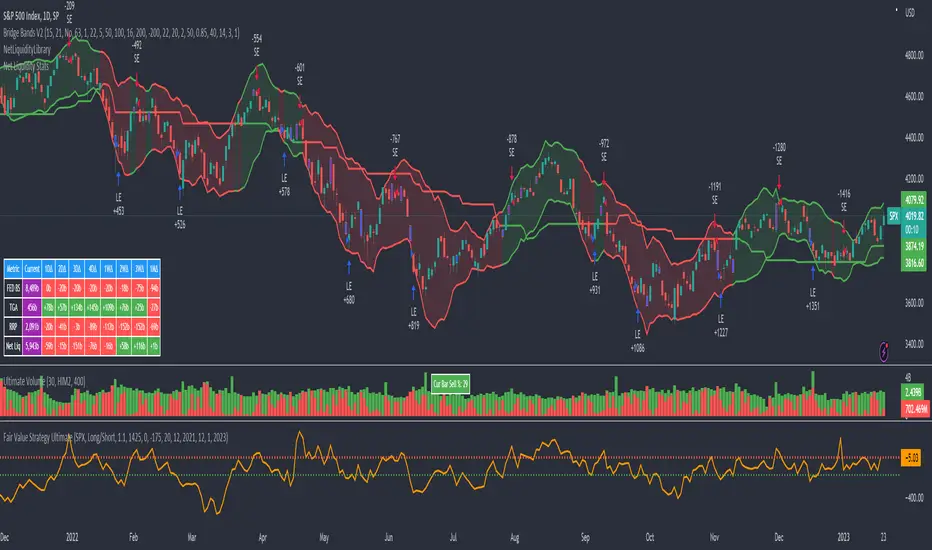Click the RRP current value cell

(32, 326)
